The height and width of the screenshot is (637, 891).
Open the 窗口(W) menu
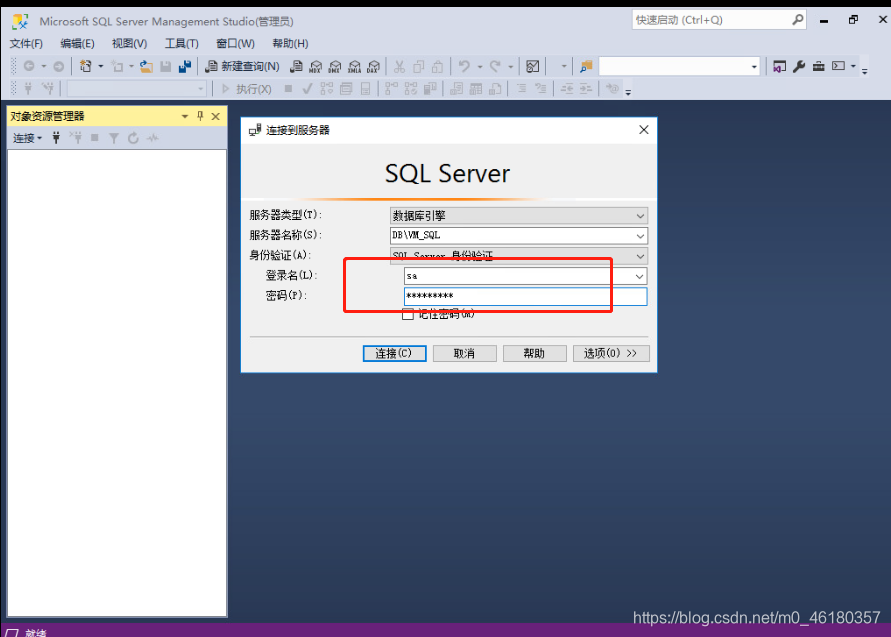pos(235,43)
